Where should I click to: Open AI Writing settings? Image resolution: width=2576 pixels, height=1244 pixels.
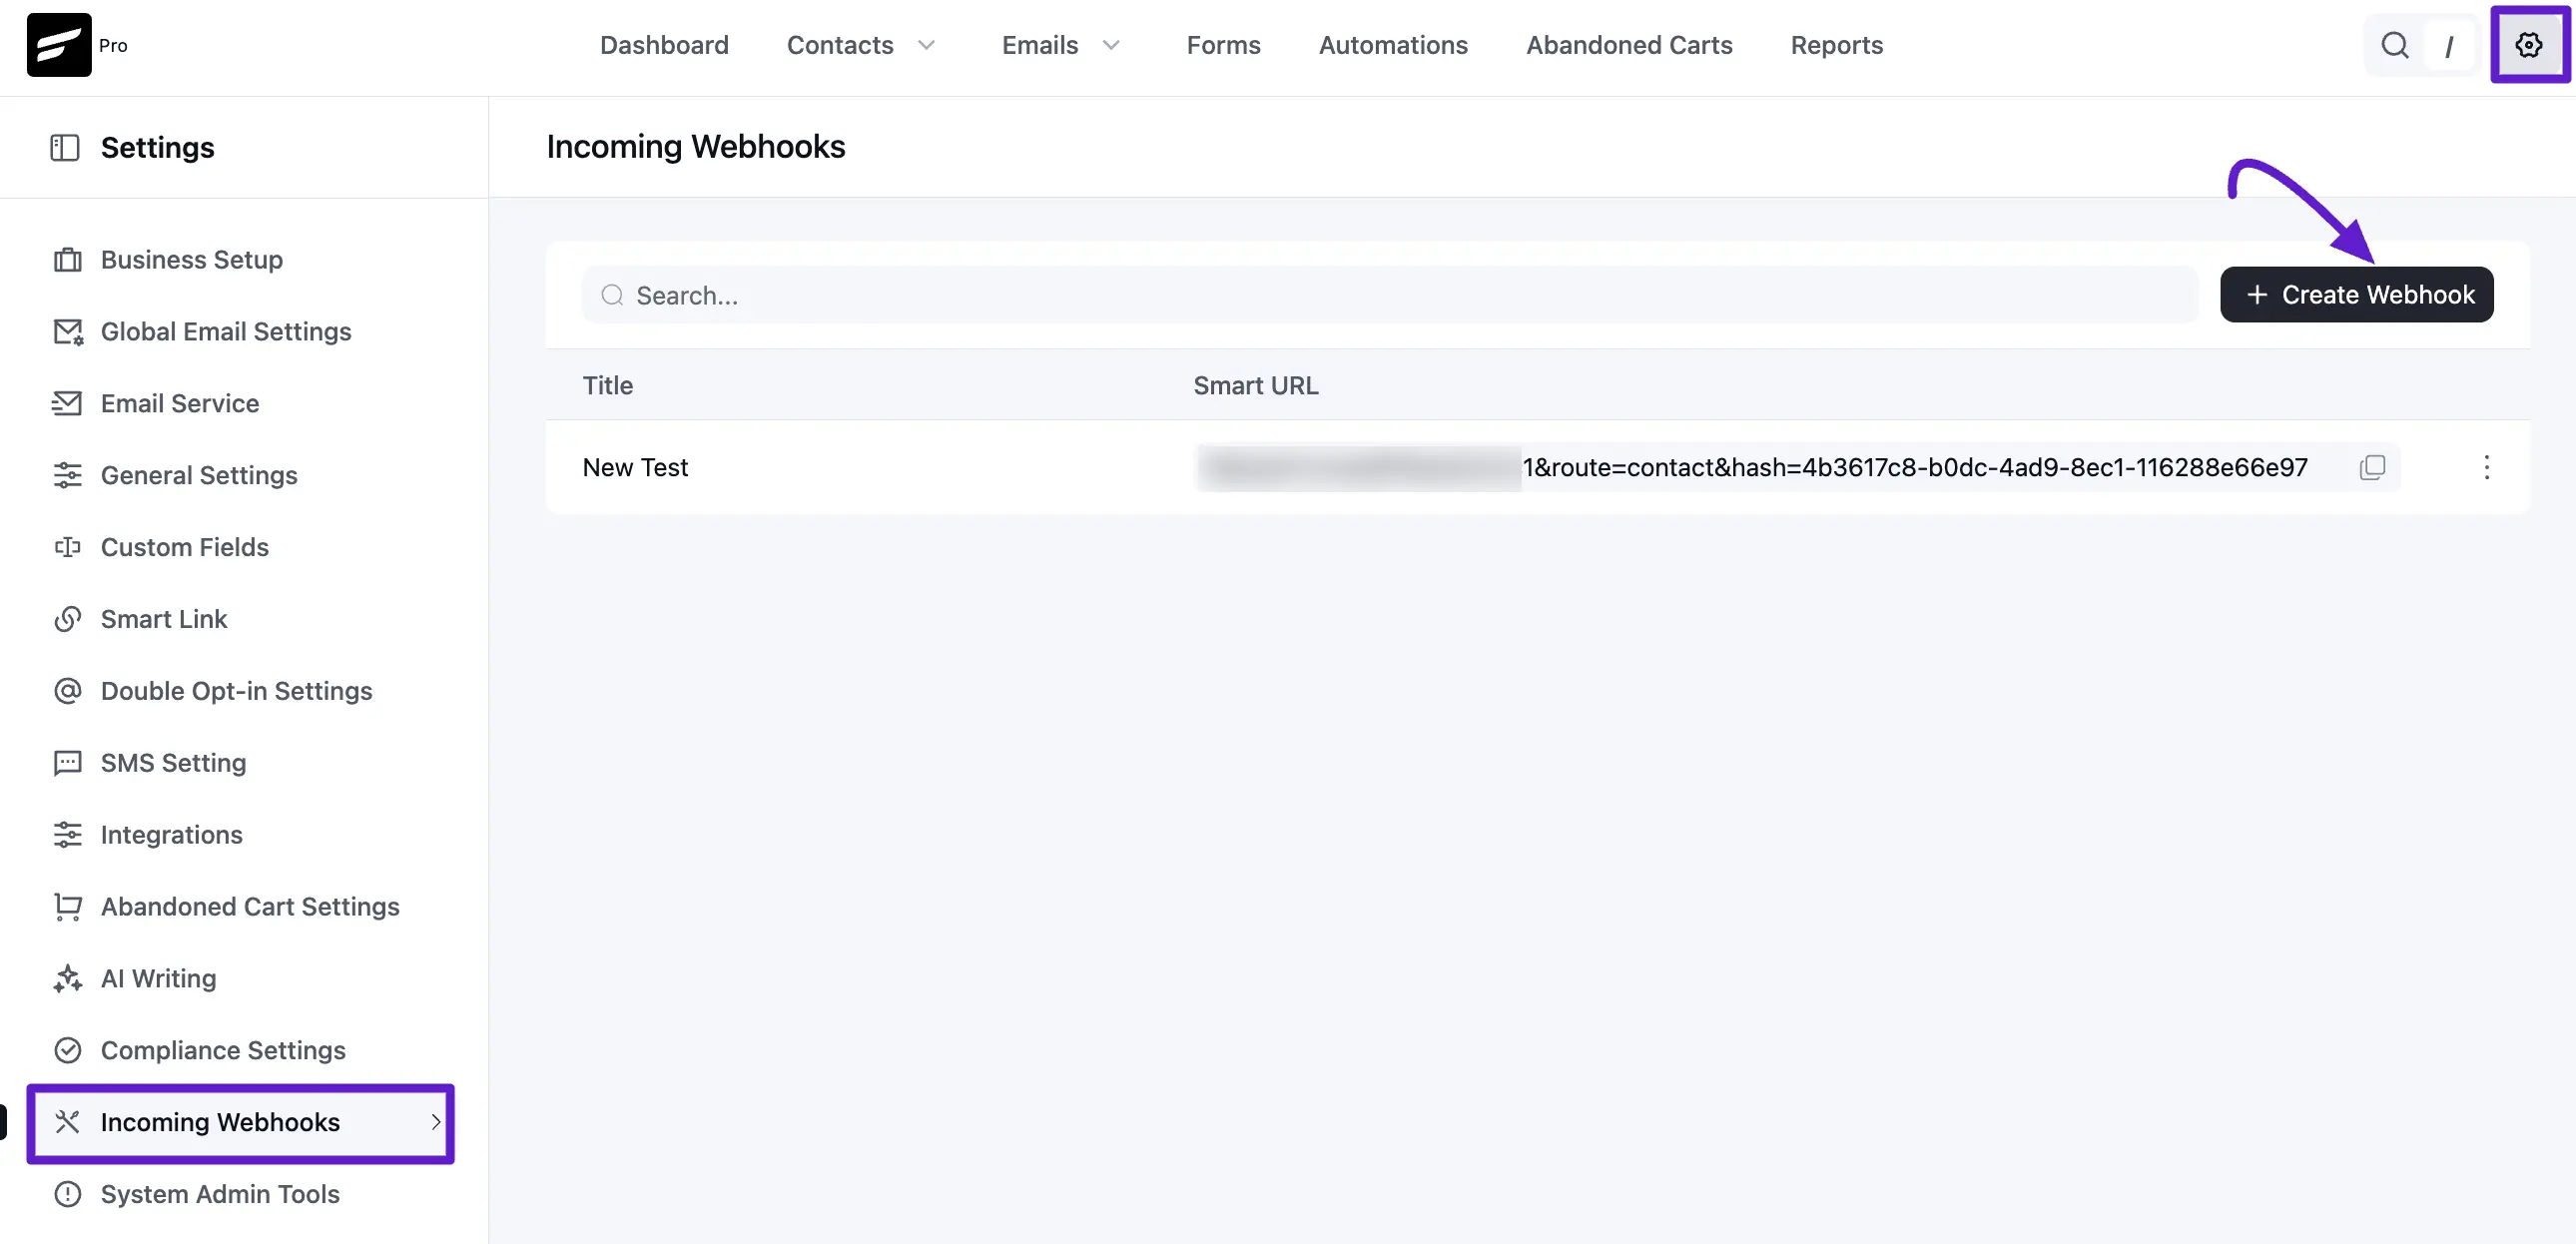[159, 979]
